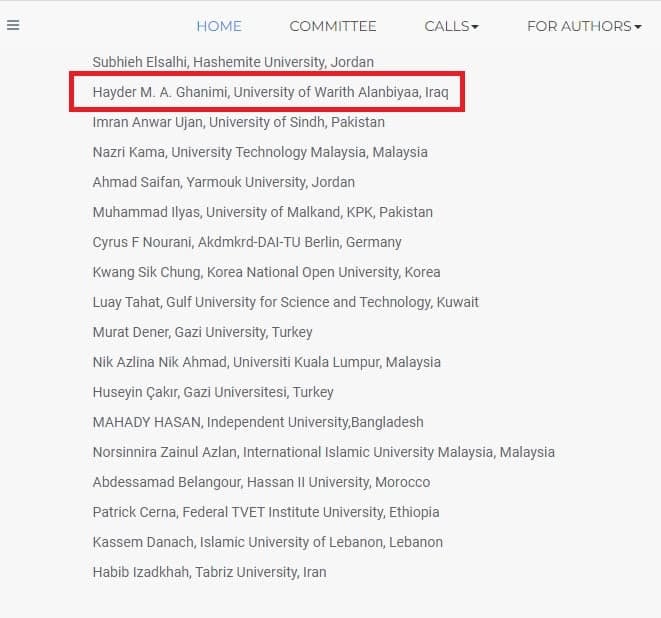Select Murat Dener, Gazi University
Screen dimensions: 661x618
coord(202,332)
